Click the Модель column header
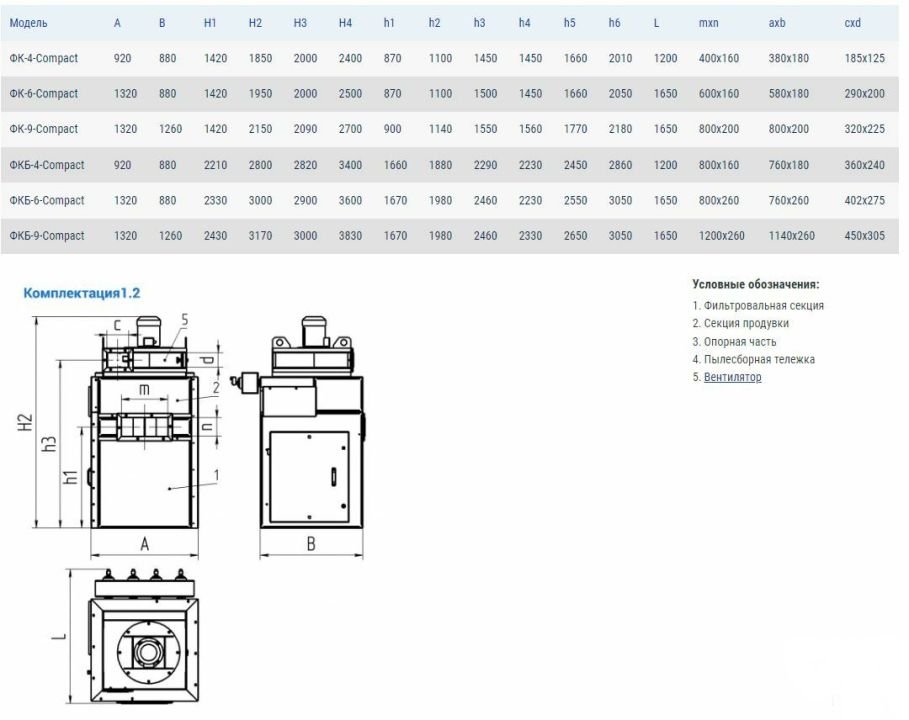 click(28, 23)
